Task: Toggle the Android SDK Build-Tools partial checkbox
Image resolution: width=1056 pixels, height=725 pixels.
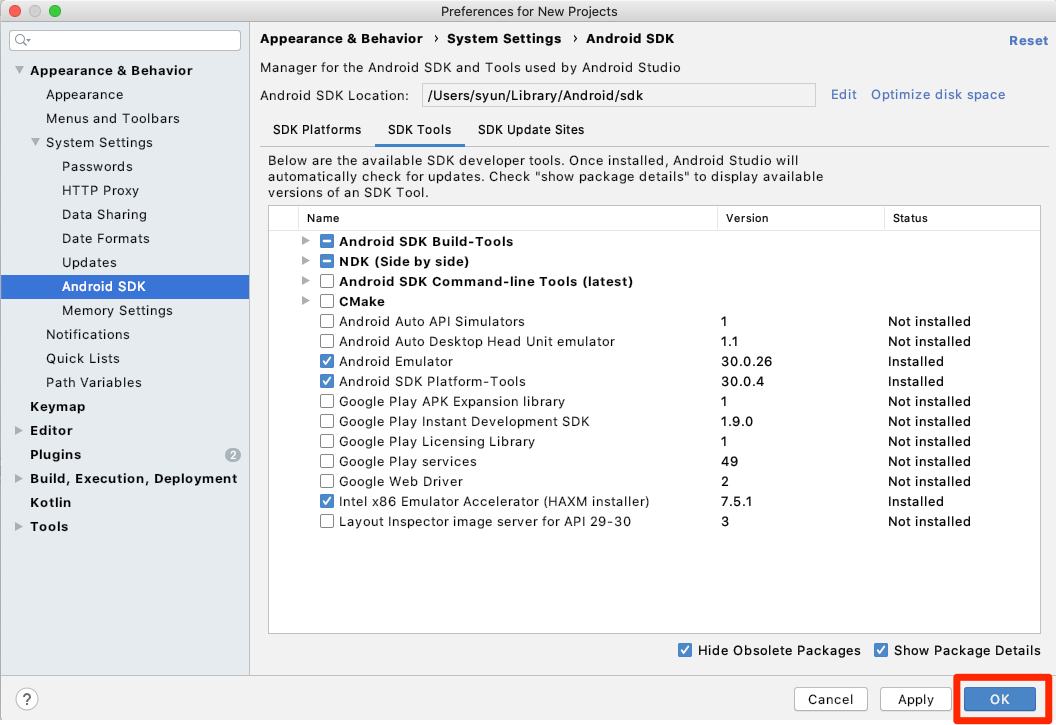Action: (x=327, y=241)
